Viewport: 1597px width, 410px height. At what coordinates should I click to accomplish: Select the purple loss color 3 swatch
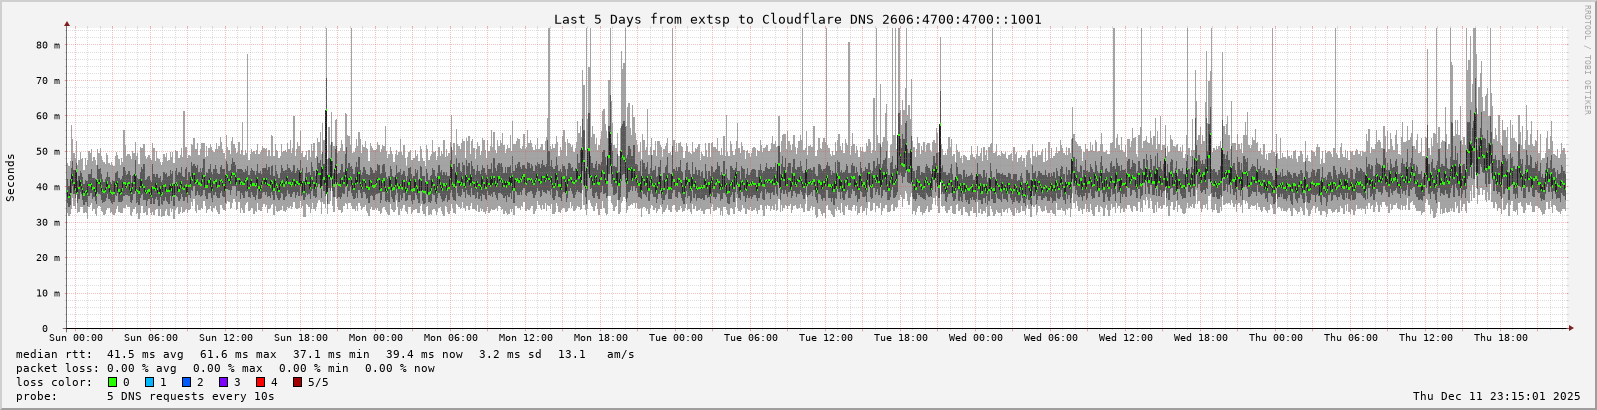click(223, 382)
